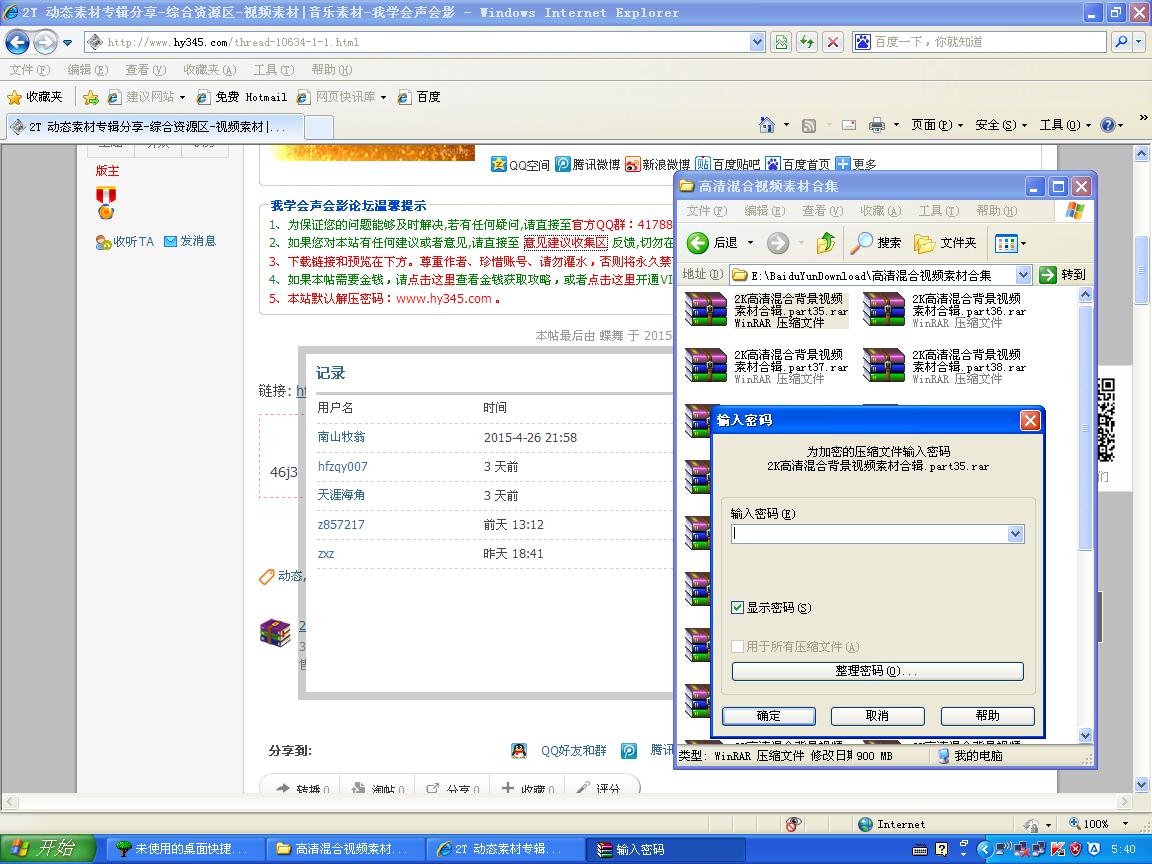This screenshot has height=864, width=1152.
Task: Select the part35.rar archive file icon
Action: tap(706, 309)
